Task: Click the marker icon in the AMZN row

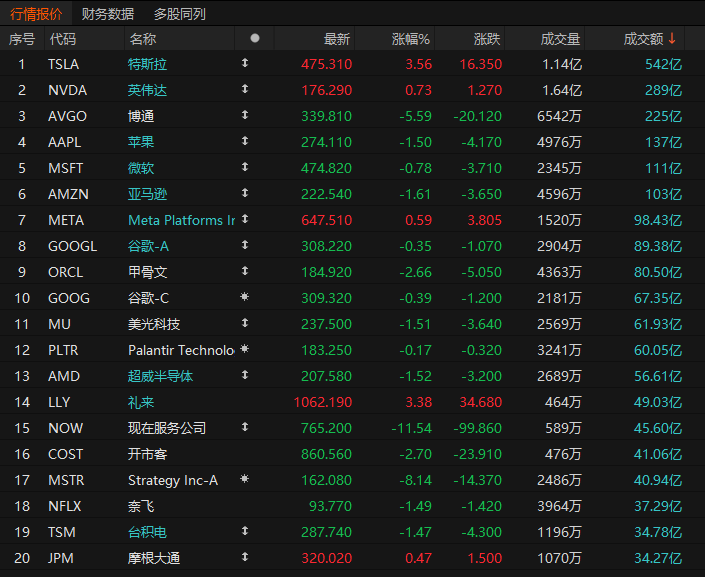Action: (245, 193)
